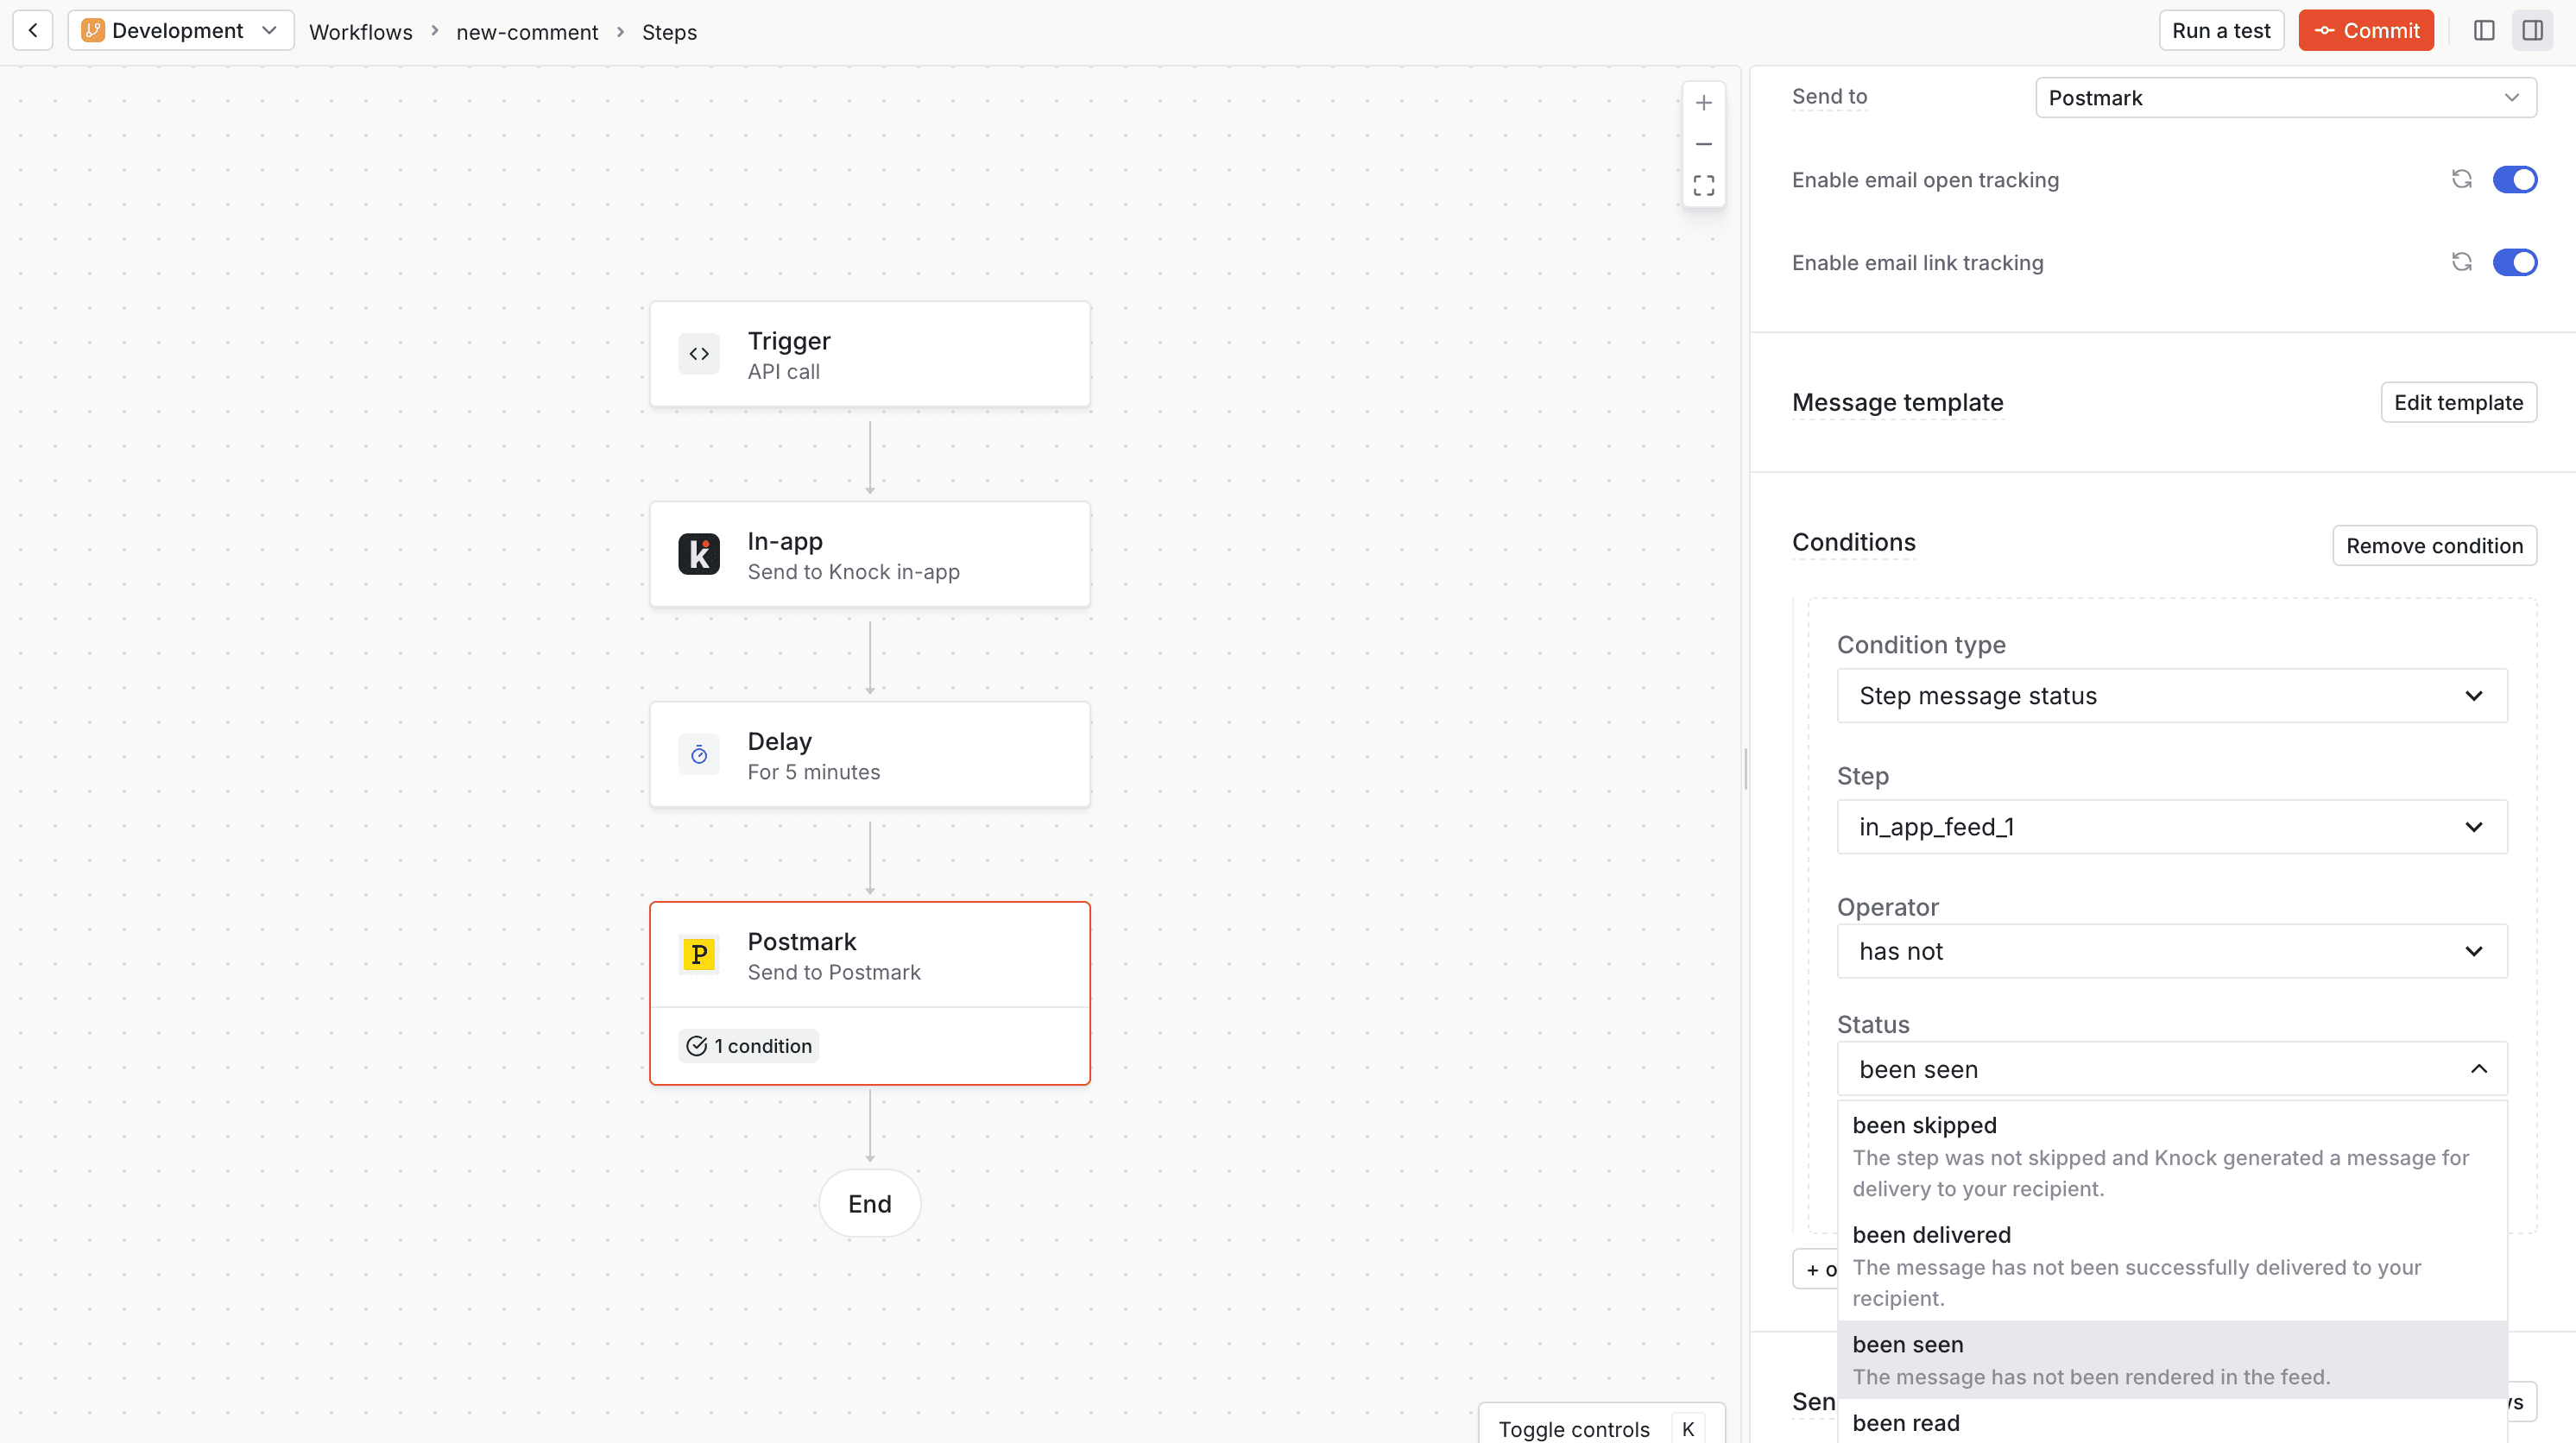
Task: Open the Step dropdown showing in_app_feed_1
Action: point(2171,826)
